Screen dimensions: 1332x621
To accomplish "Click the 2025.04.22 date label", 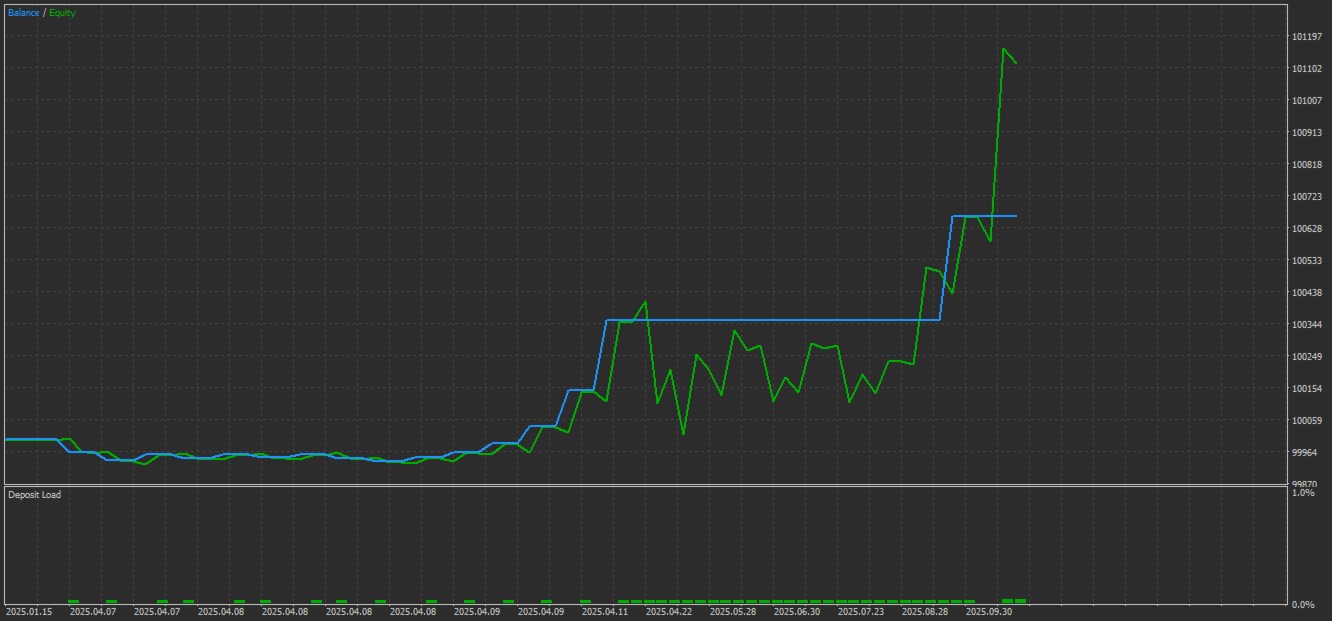I will (x=669, y=611).
